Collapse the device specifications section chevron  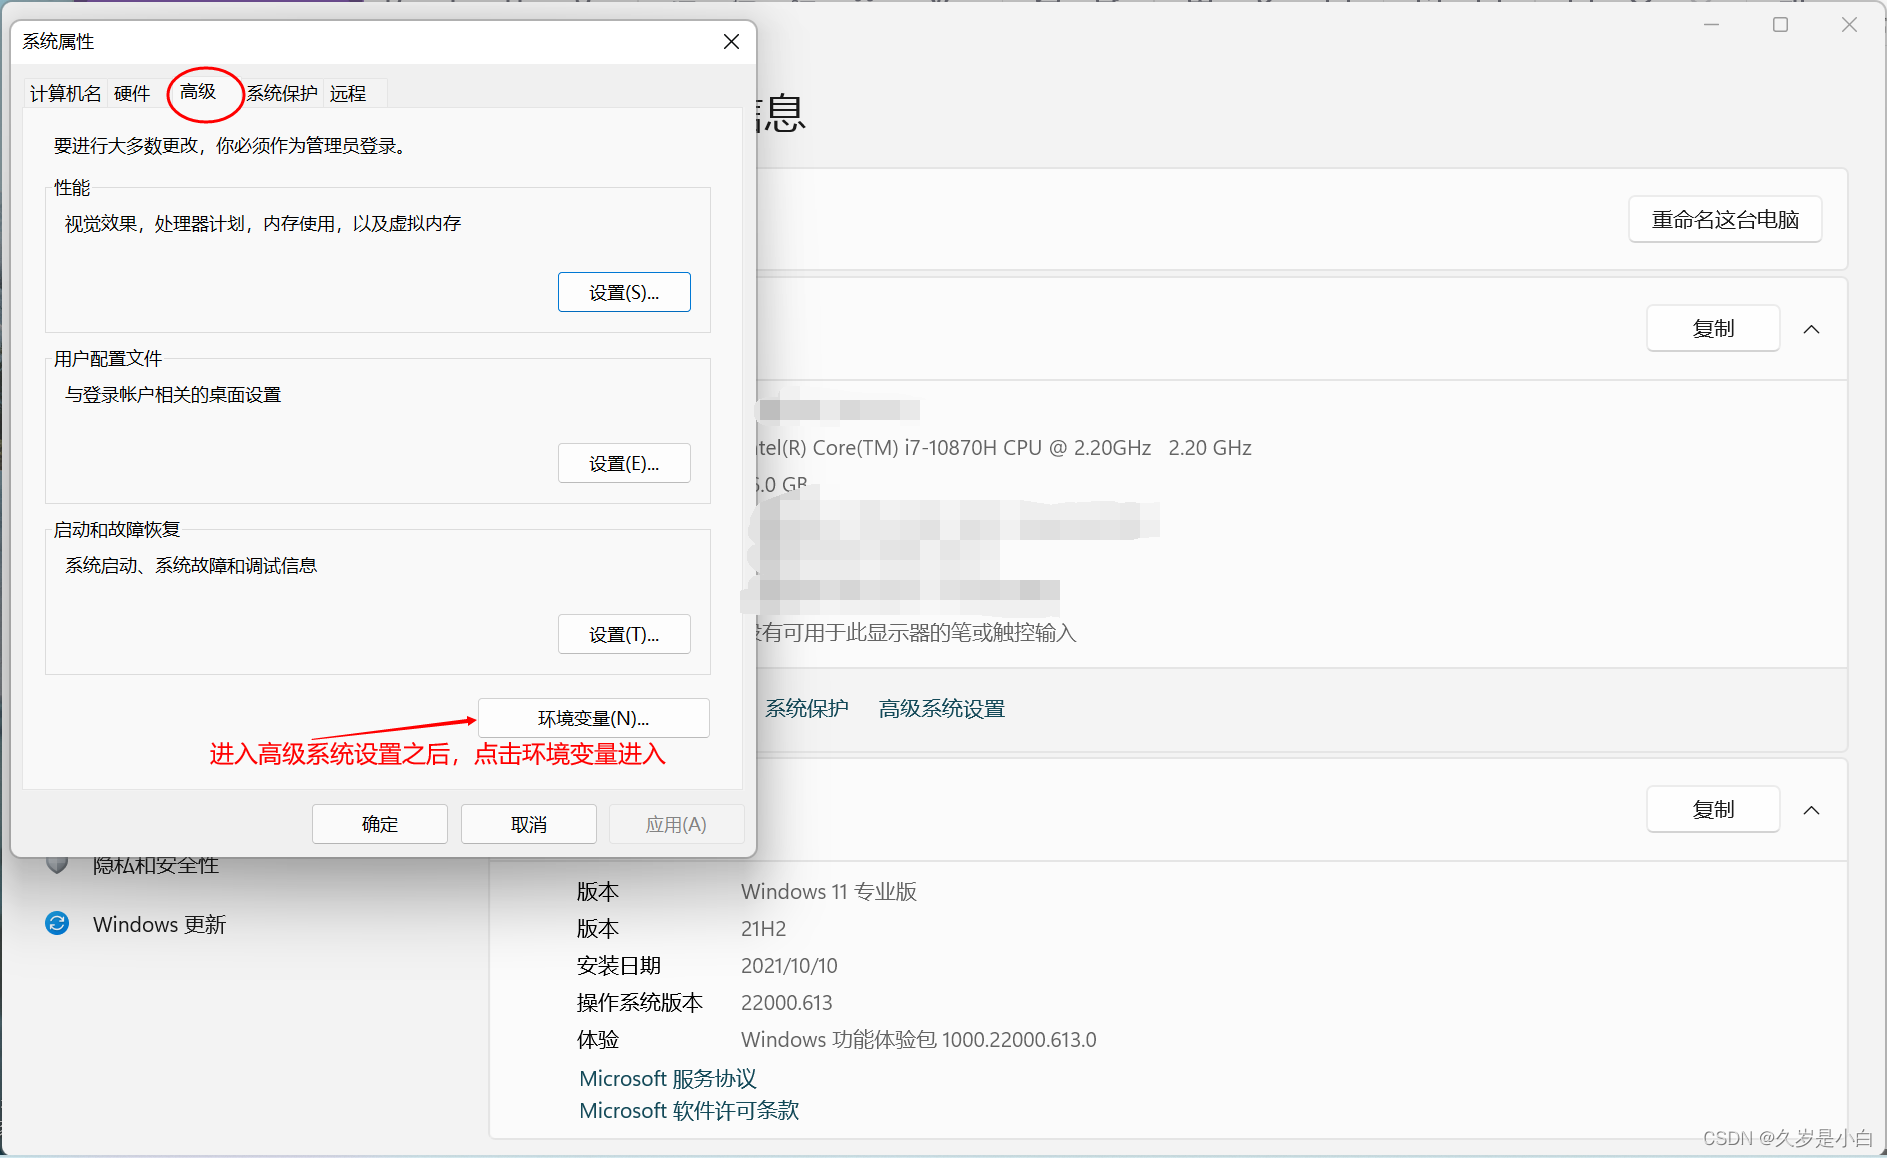pyautogui.click(x=1812, y=329)
